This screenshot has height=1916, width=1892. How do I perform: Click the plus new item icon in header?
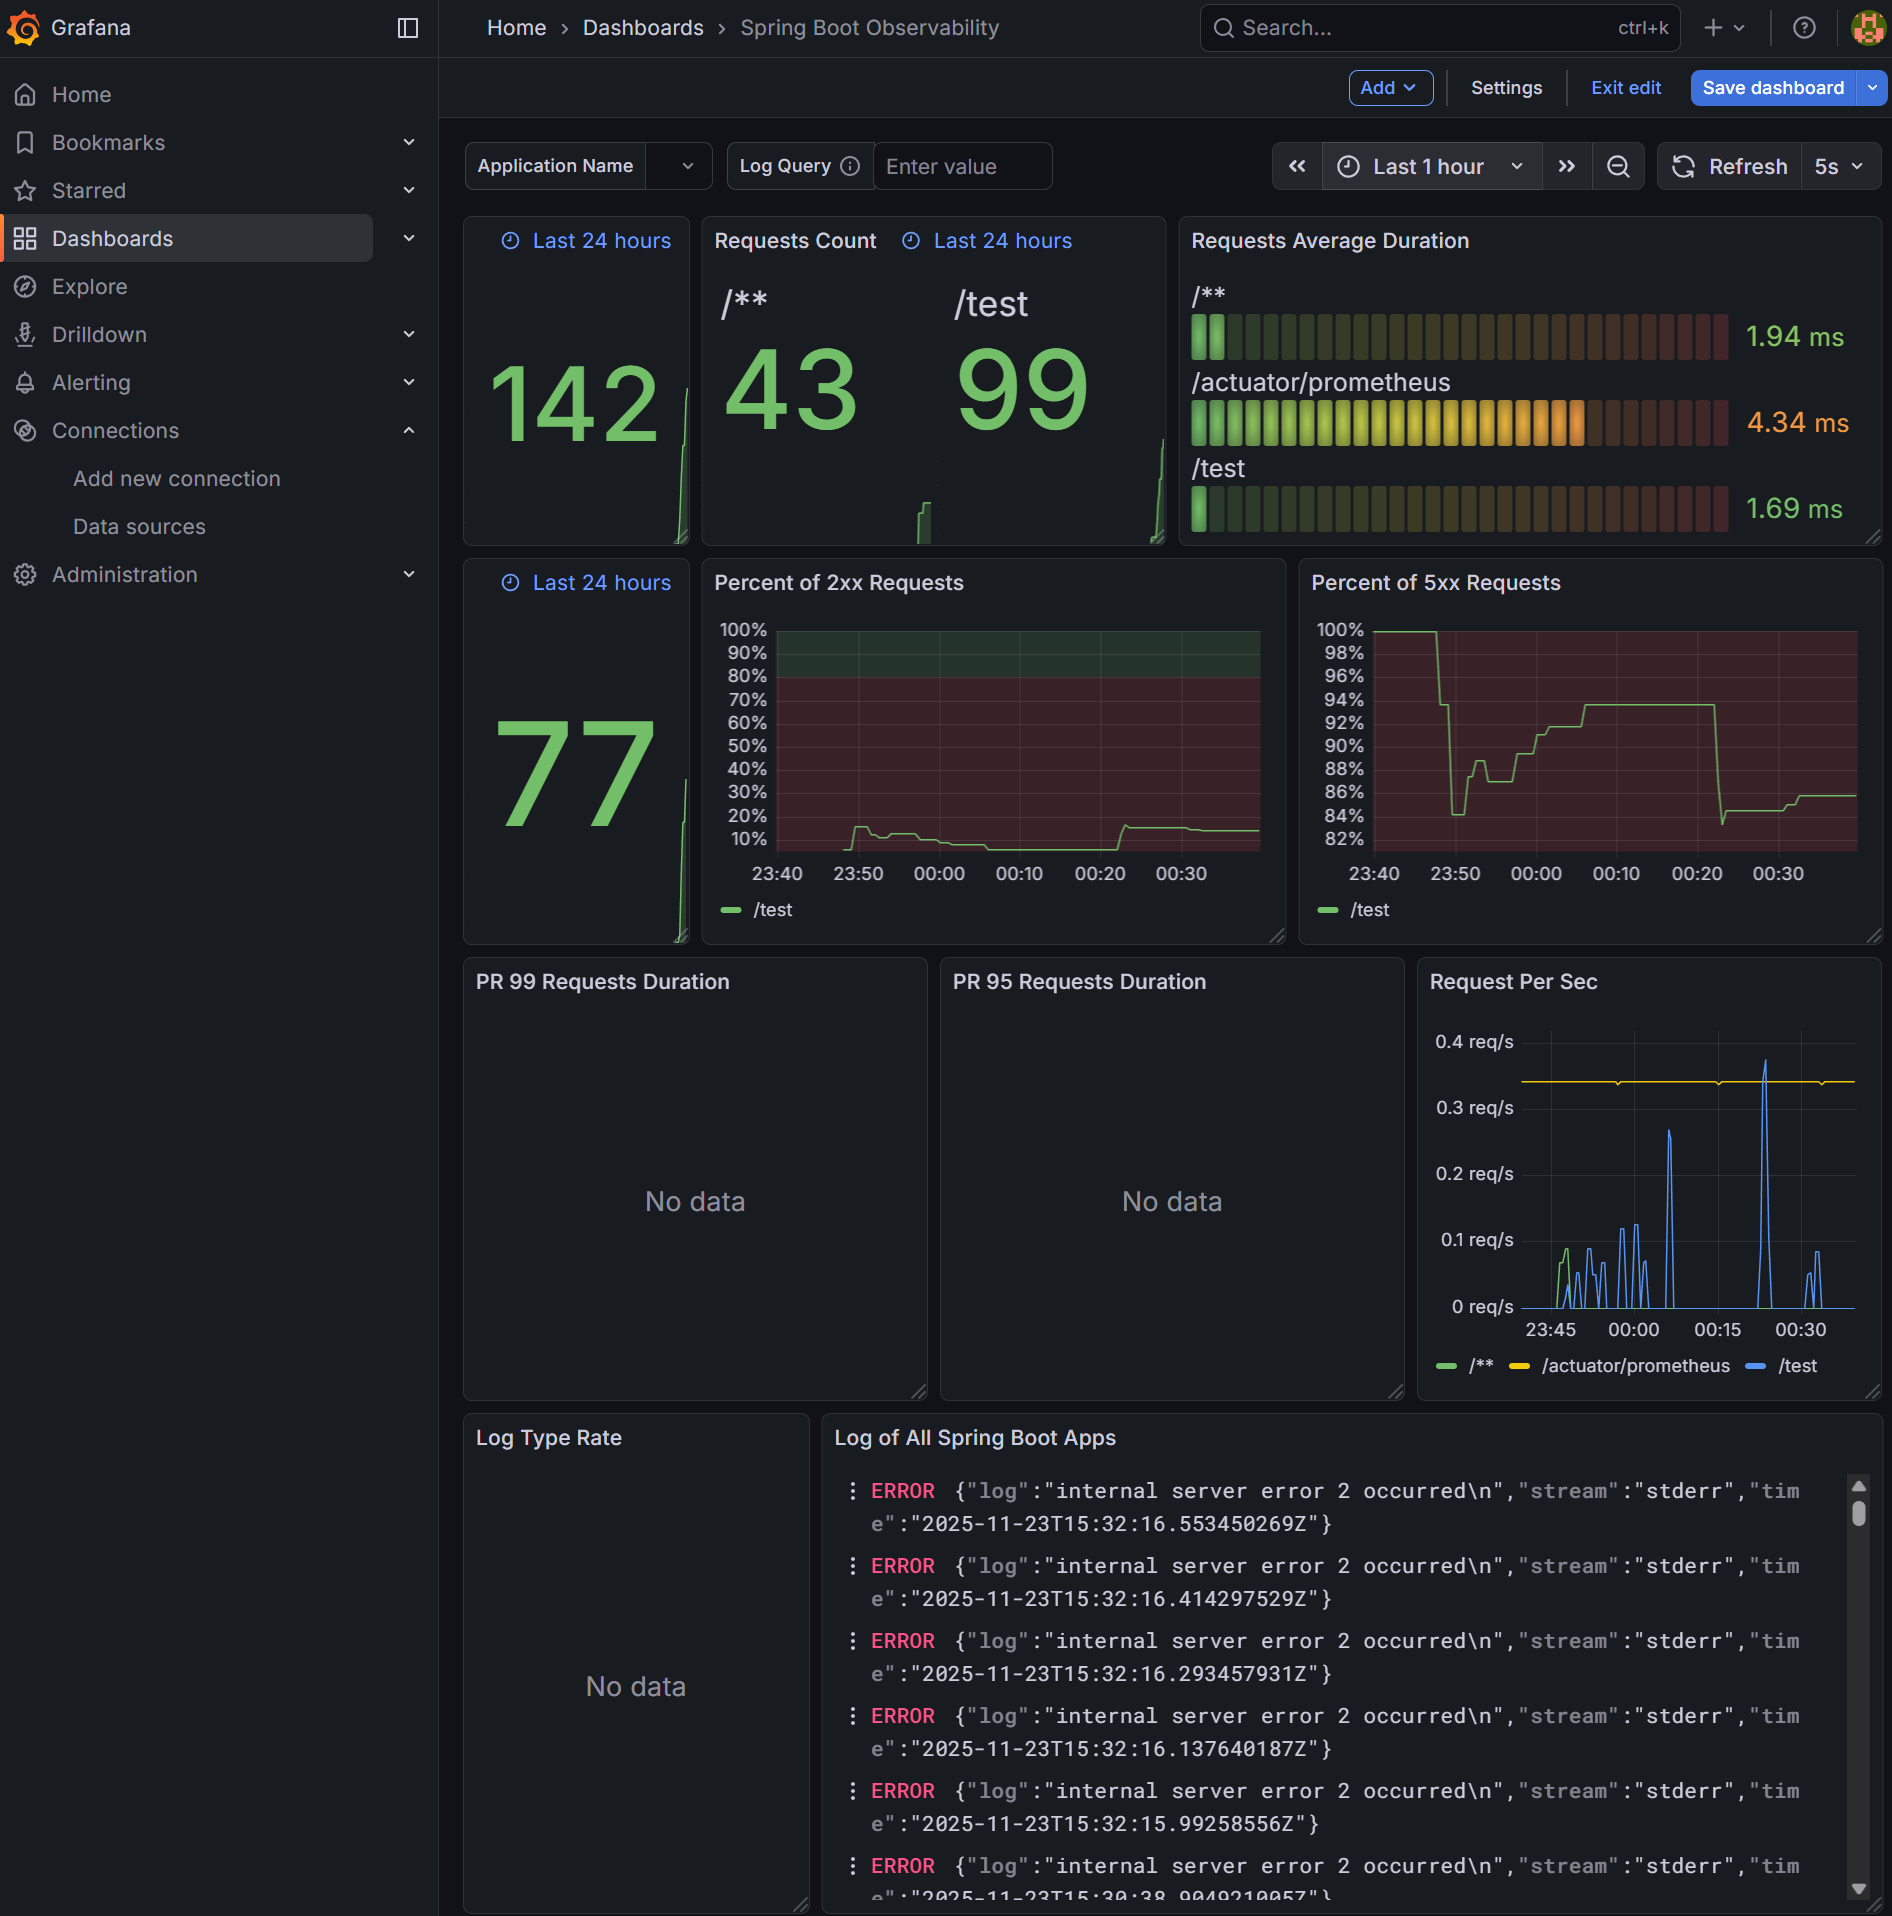click(x=1714, y=28)
